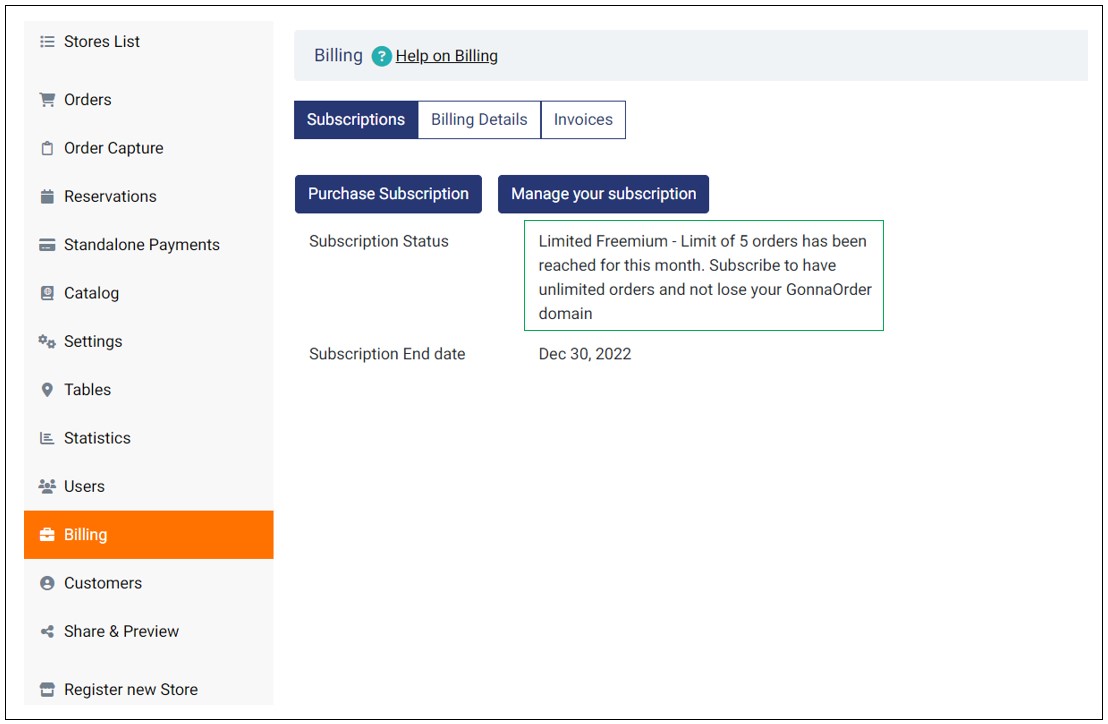Screen dimensions: 1108x724
Task: Open the Share & Preview label
Action: (122, 631)
